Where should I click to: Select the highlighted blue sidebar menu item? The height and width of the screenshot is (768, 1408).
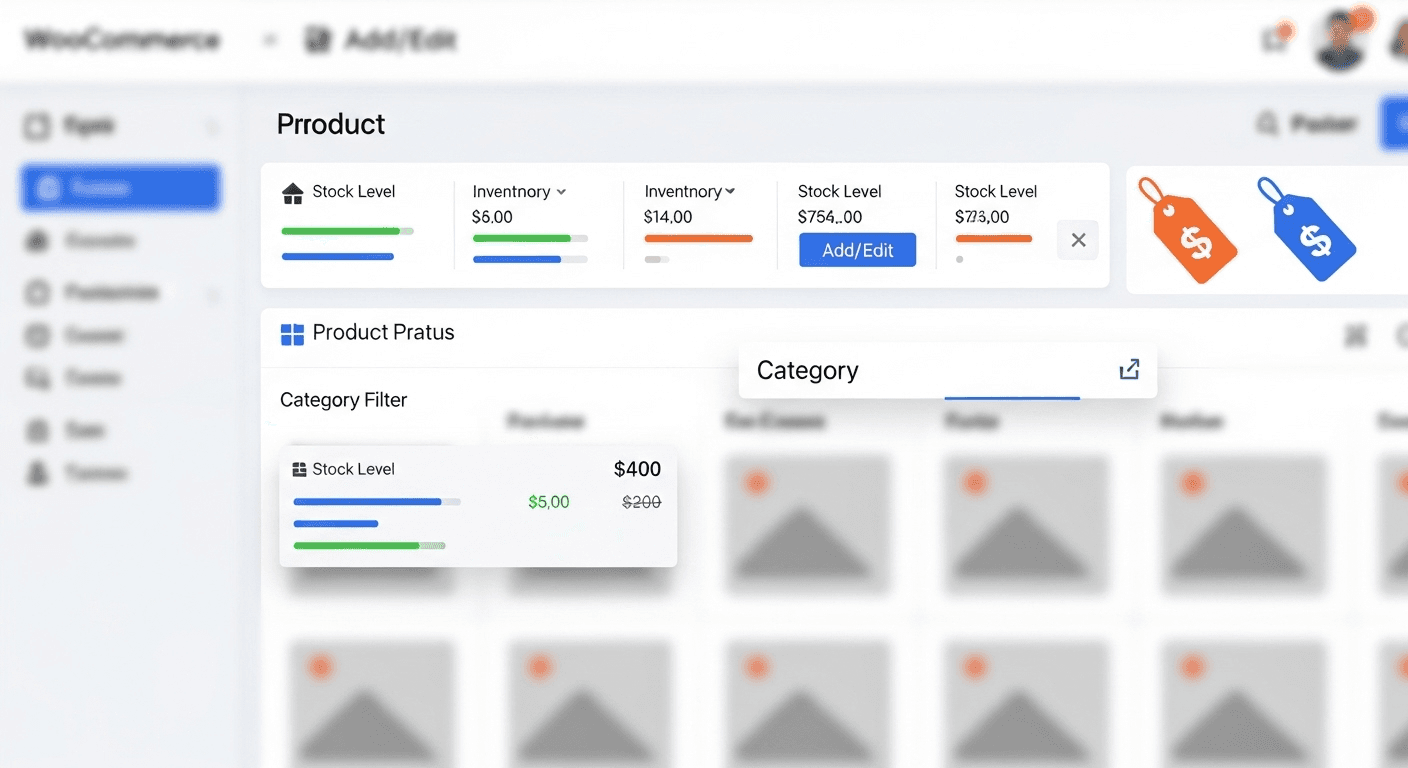(120, 188)
